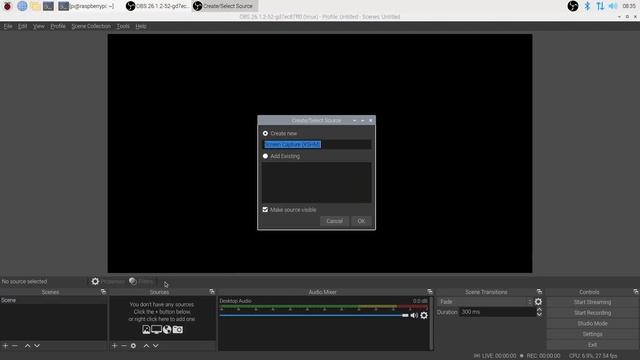Open the Bluetooth tray menu
The height and width of the screenshot is (360, 640).
click(587, 6)
